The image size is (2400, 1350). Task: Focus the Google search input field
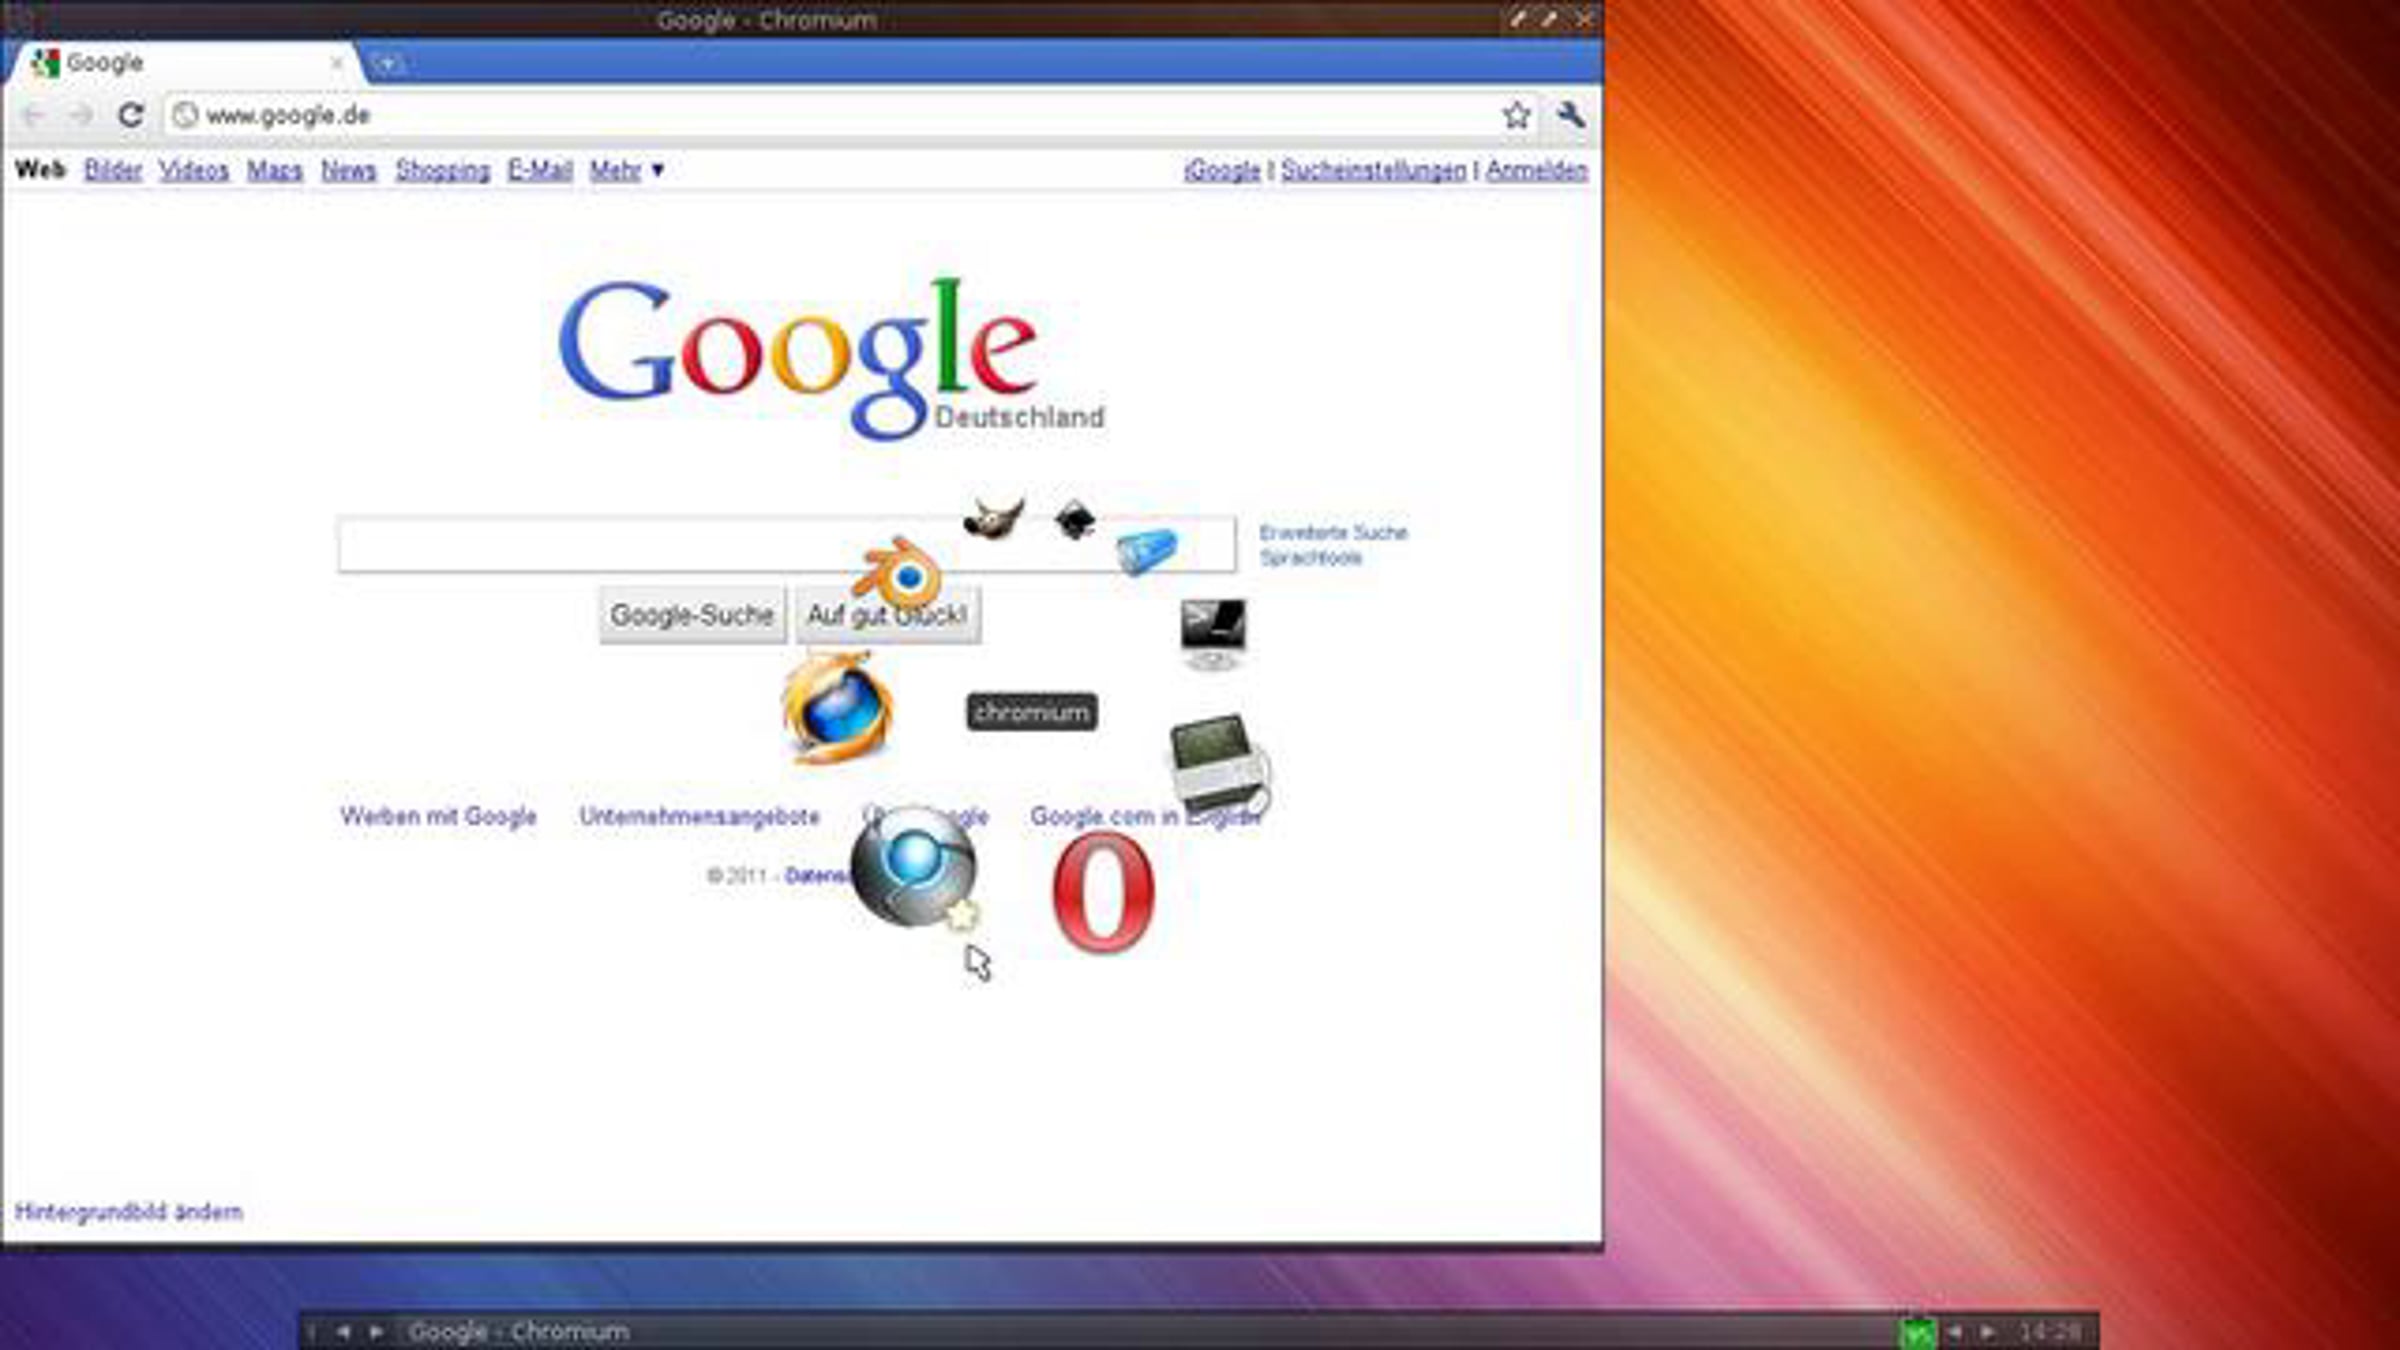pyautogui.click(x=787, y=545)
